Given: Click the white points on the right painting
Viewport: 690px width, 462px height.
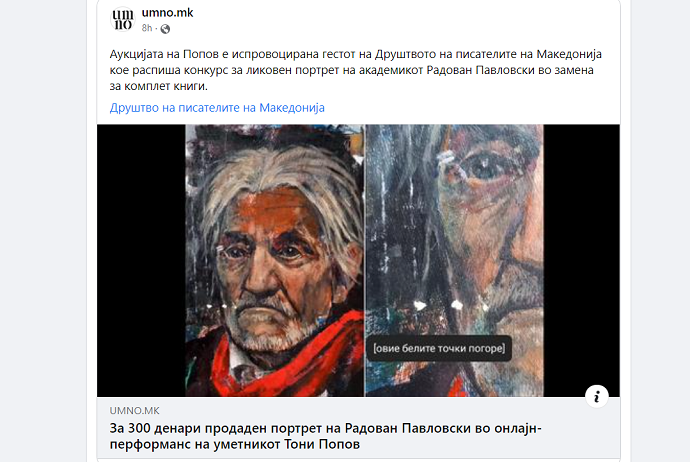Looking at the screenshot, I should pos(438,304).
